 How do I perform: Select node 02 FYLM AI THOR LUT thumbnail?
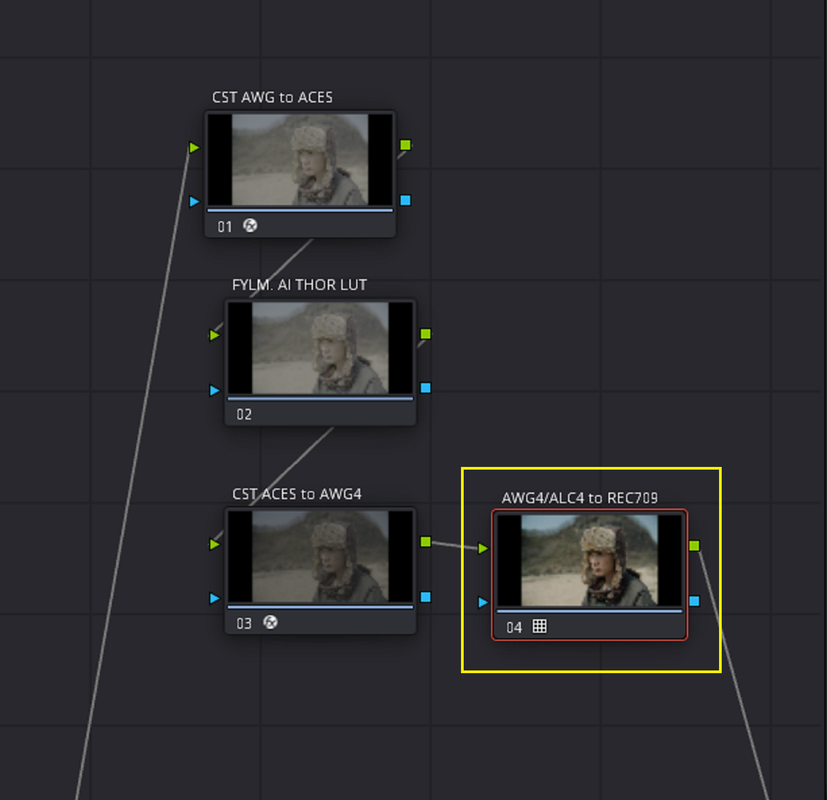click(x=320, y=348)
